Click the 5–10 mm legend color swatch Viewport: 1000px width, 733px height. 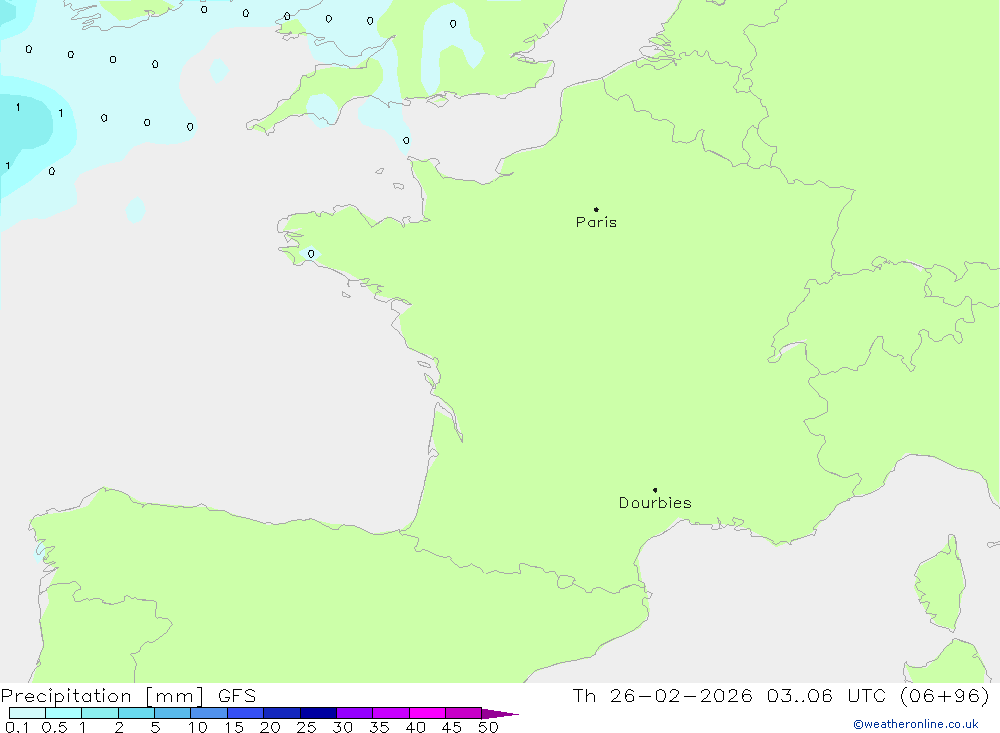point(173,713)
